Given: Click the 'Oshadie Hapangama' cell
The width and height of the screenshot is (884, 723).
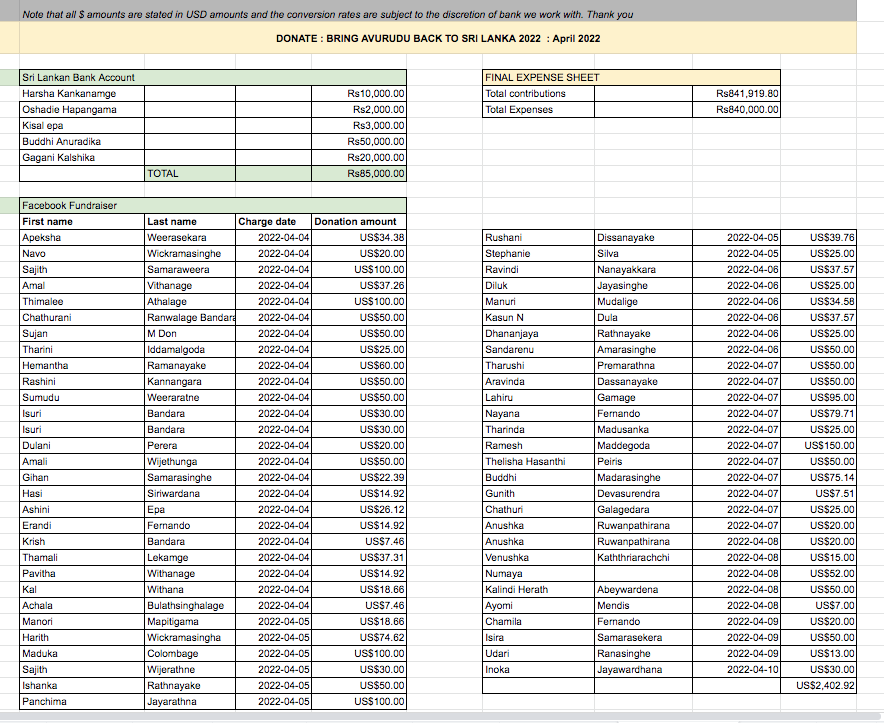Looking at the screenshot, I should tap(82, 109).
